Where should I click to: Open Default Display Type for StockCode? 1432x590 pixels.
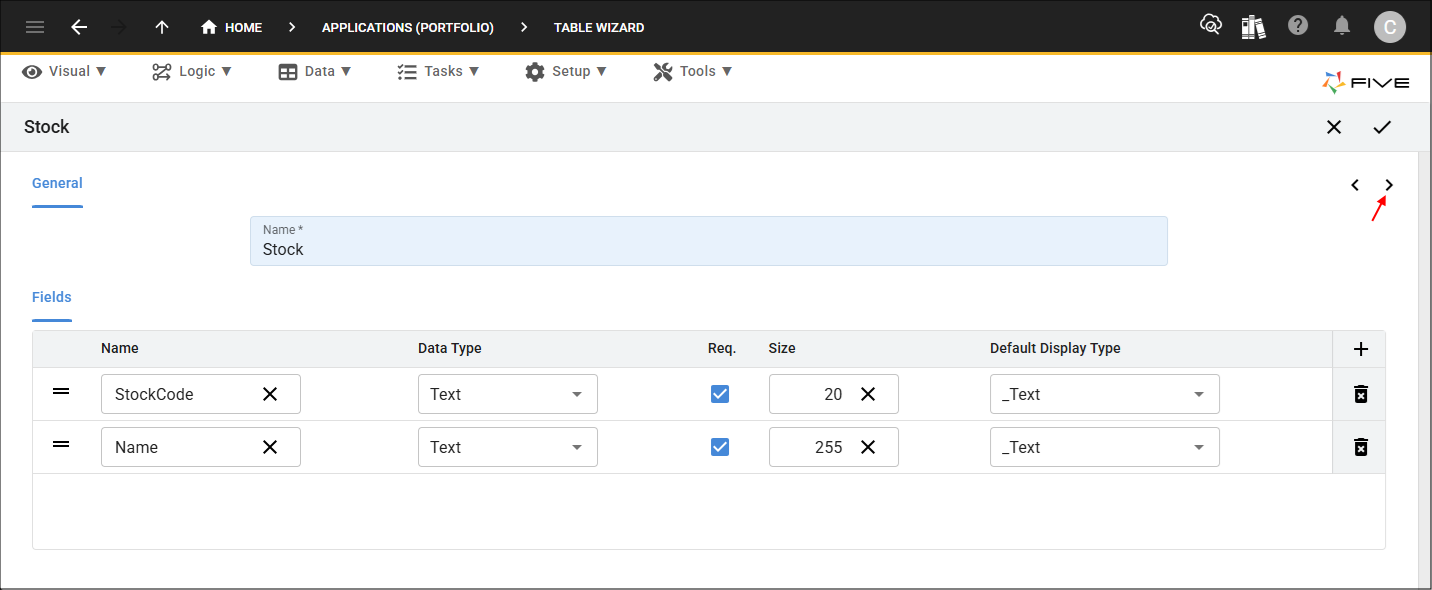1105,394
